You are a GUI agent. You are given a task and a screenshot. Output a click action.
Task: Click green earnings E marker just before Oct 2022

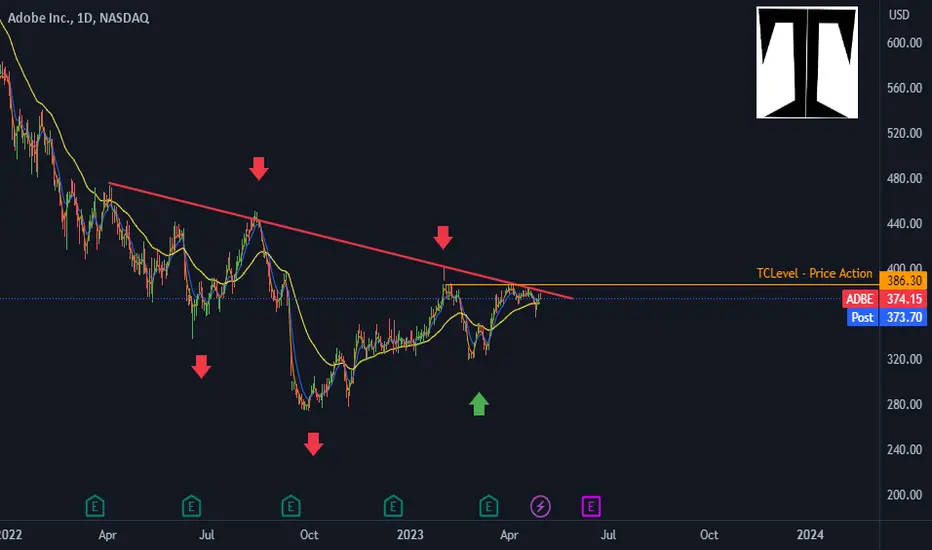coord(291,507)
